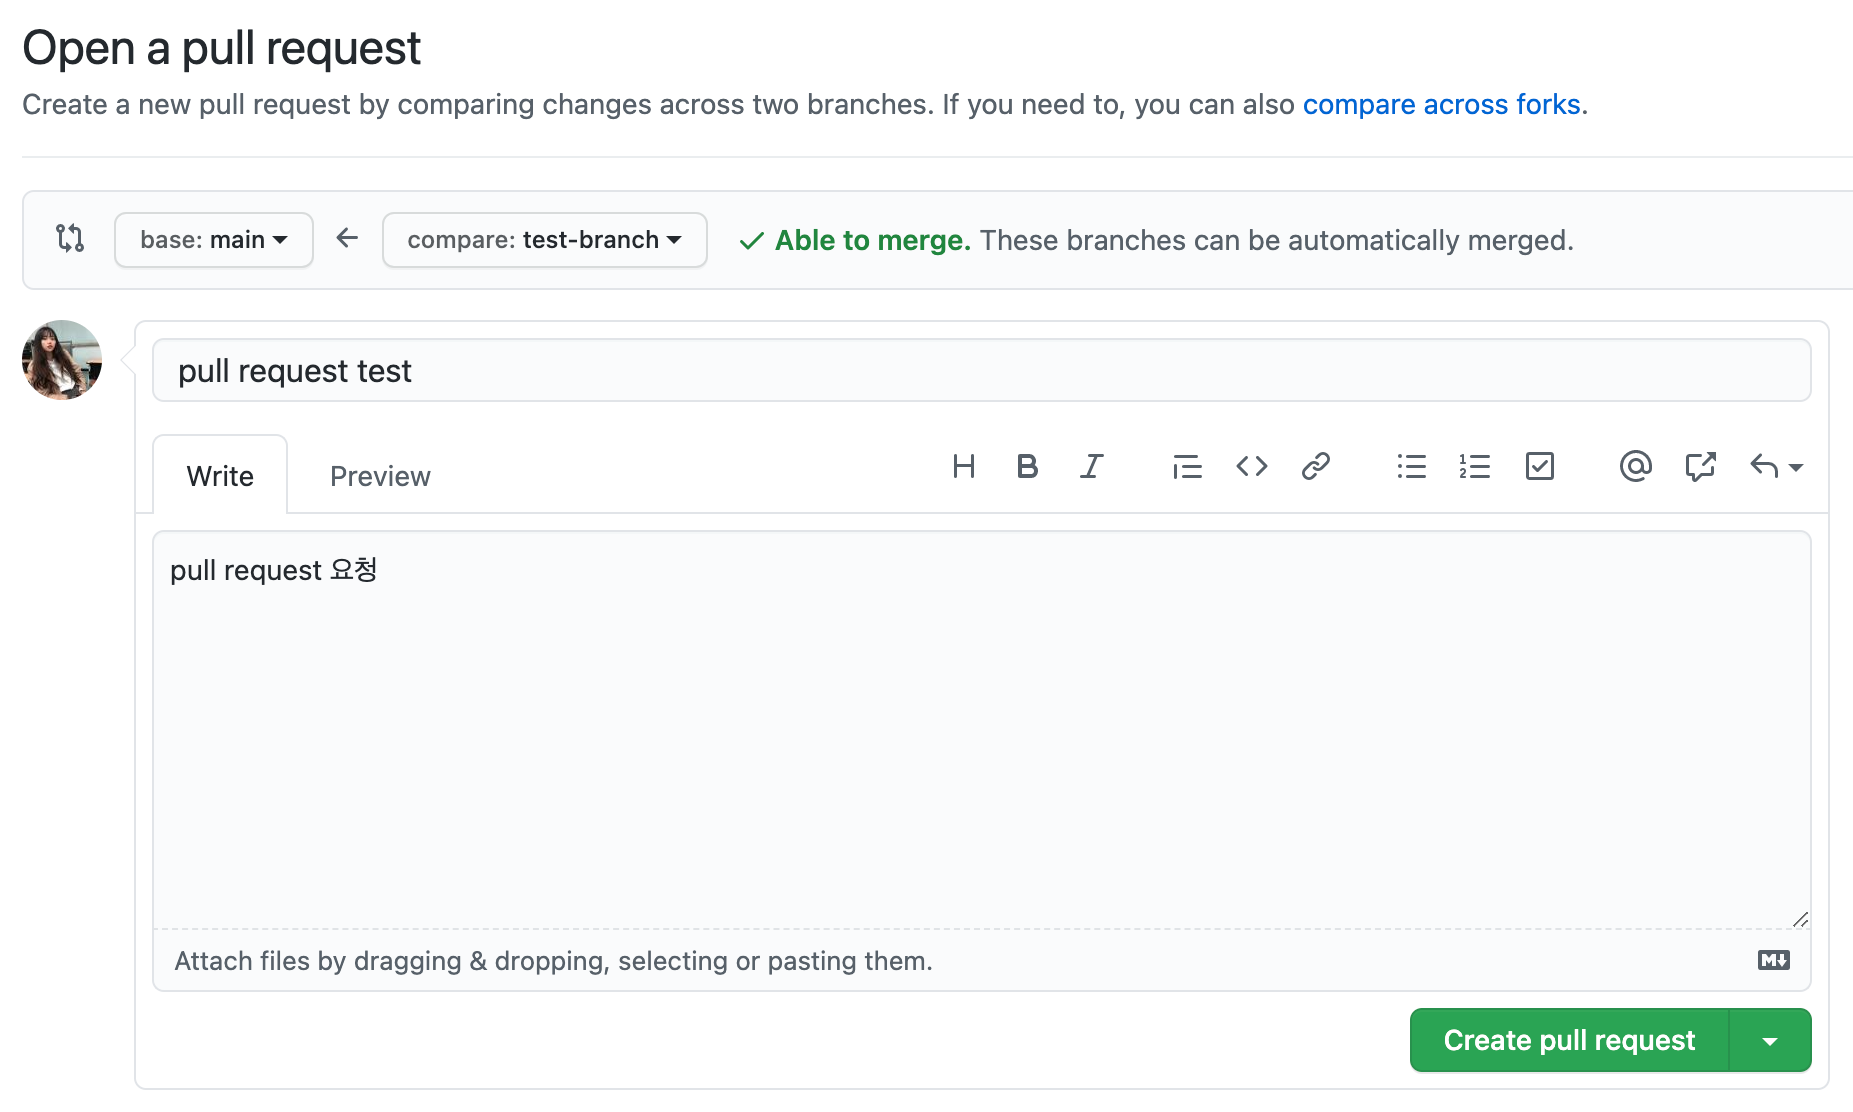This screenshot has height=1112, width=1853.
Task: Reference an issue or pull request icon
Action: (x=1699, y=466)
